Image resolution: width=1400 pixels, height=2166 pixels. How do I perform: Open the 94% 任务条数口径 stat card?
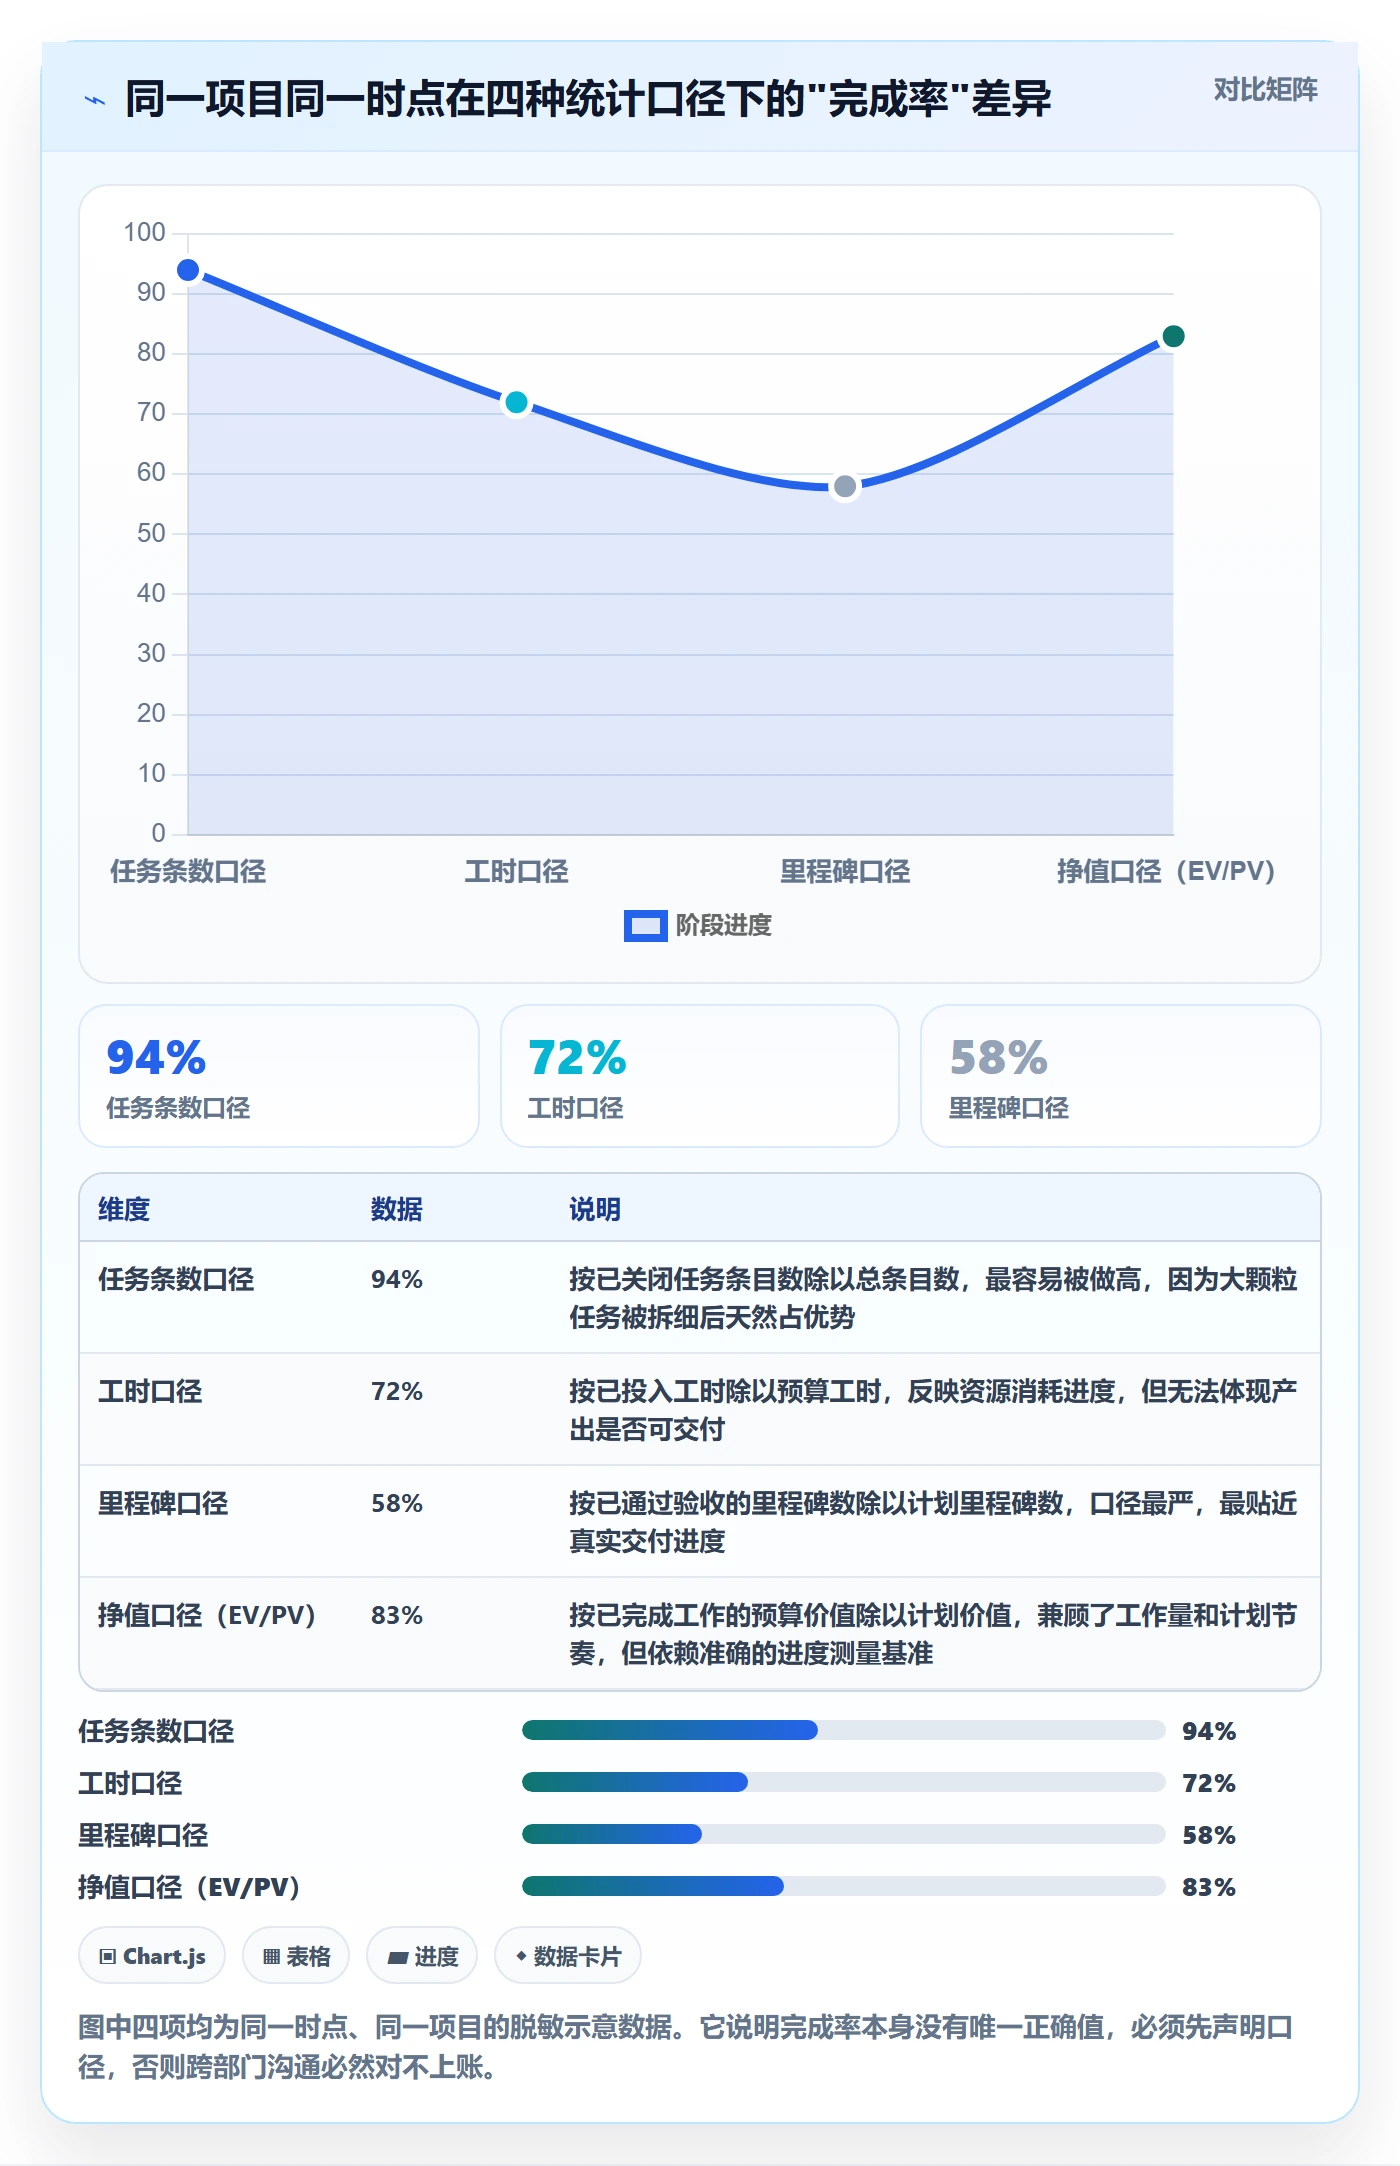coord(279,1076)
